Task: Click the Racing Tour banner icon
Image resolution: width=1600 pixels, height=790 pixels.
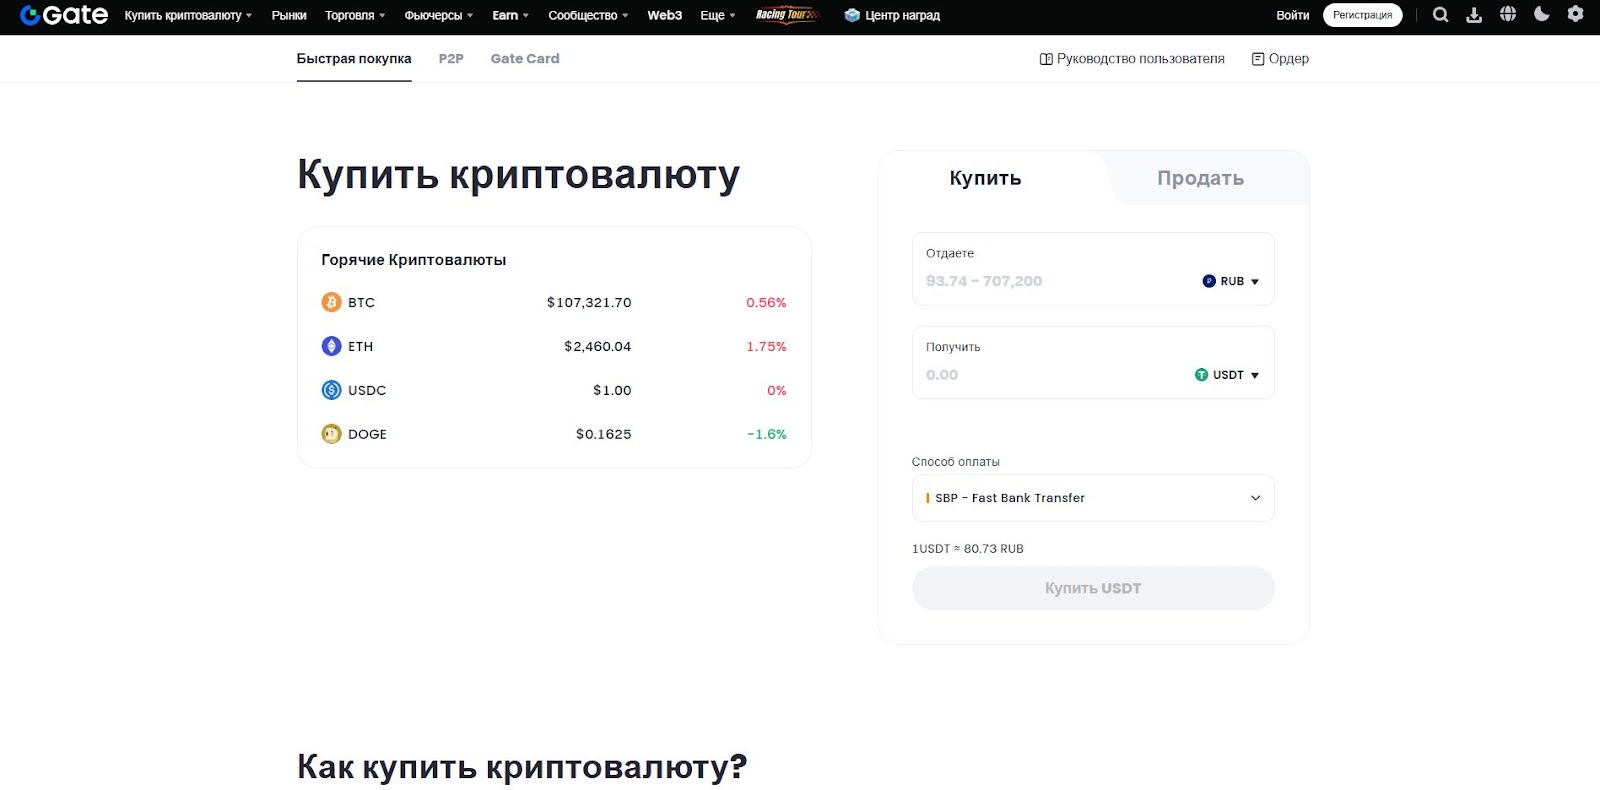Action: click(x=788, y=15)
